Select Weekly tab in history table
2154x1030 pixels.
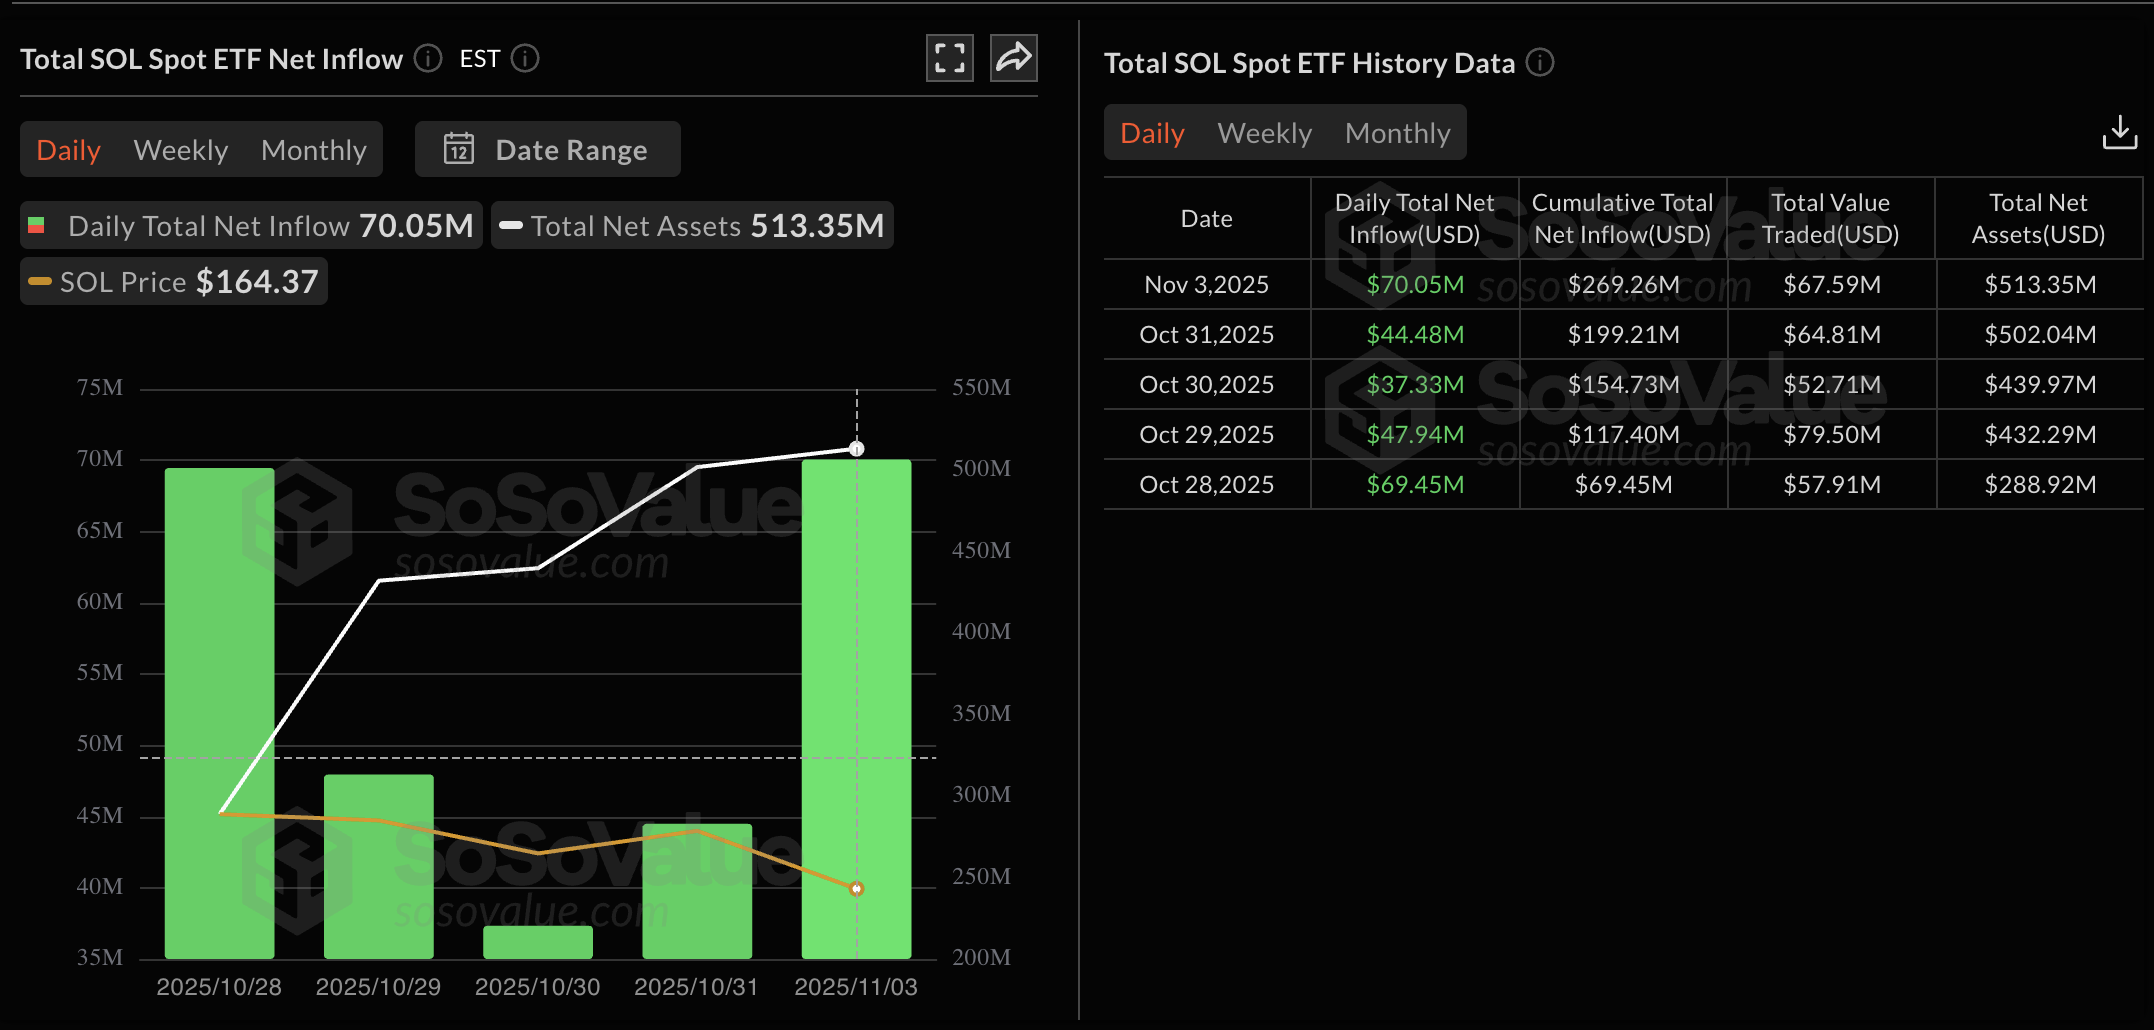[x=1264, y=133]
